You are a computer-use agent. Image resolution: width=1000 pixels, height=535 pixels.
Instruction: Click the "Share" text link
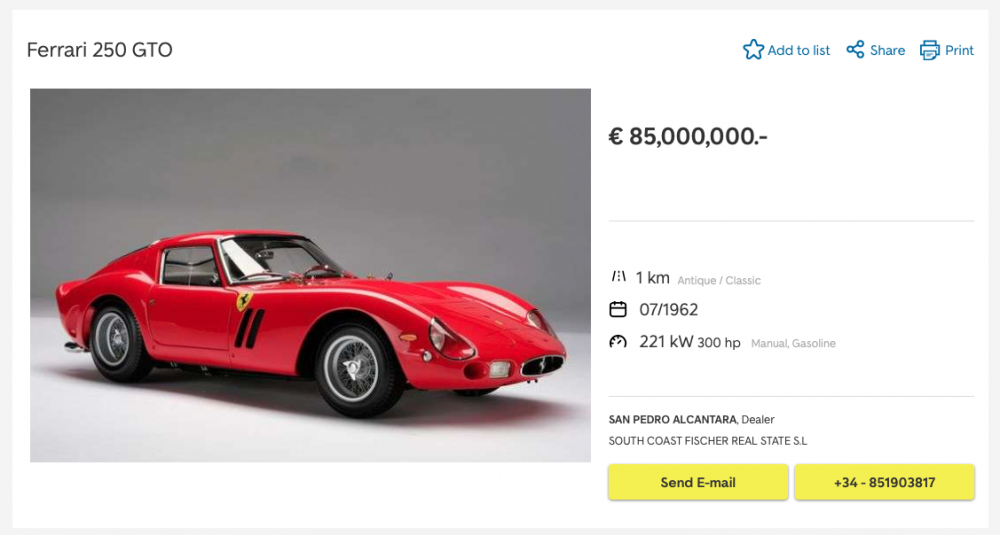click(x=887, y=50)
